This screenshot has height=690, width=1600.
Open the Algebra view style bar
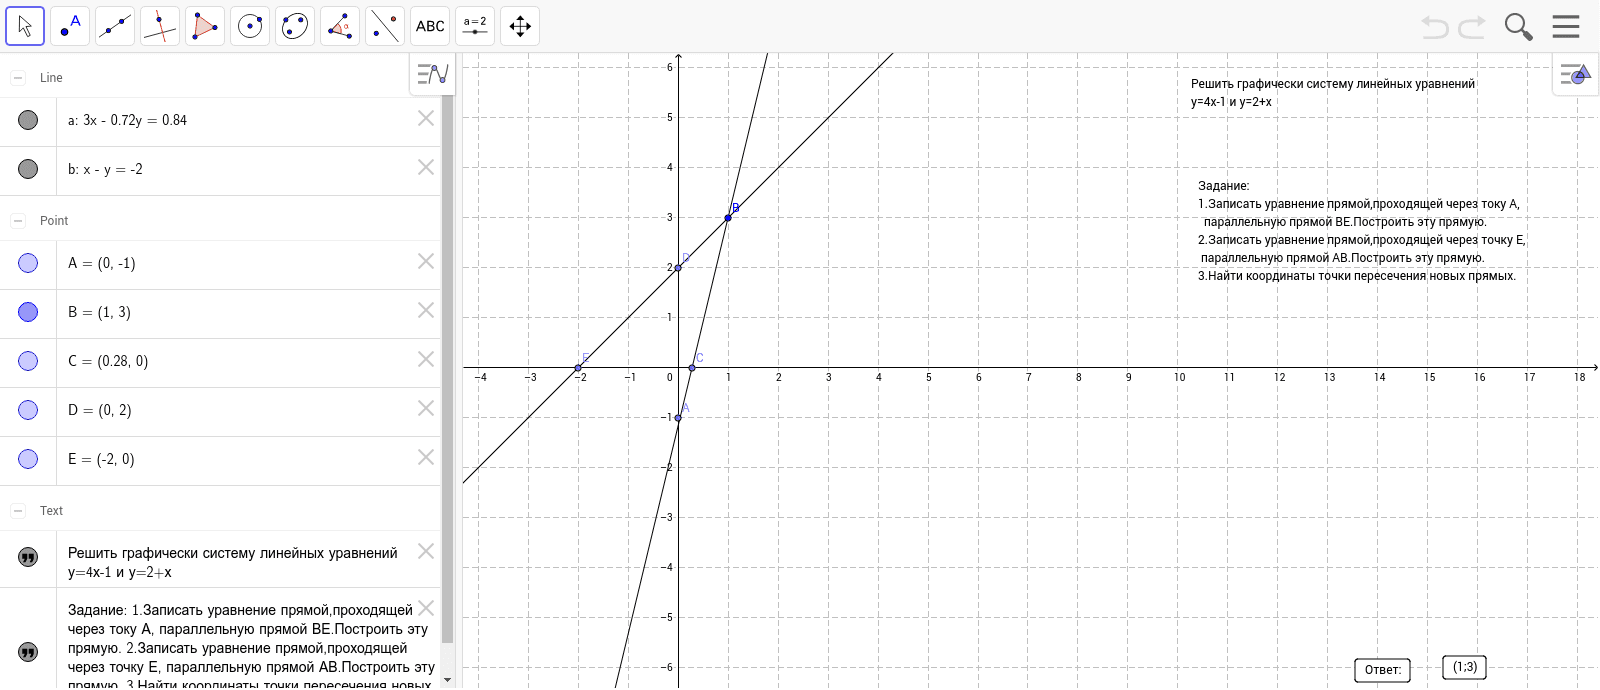(x=432, y=74)
